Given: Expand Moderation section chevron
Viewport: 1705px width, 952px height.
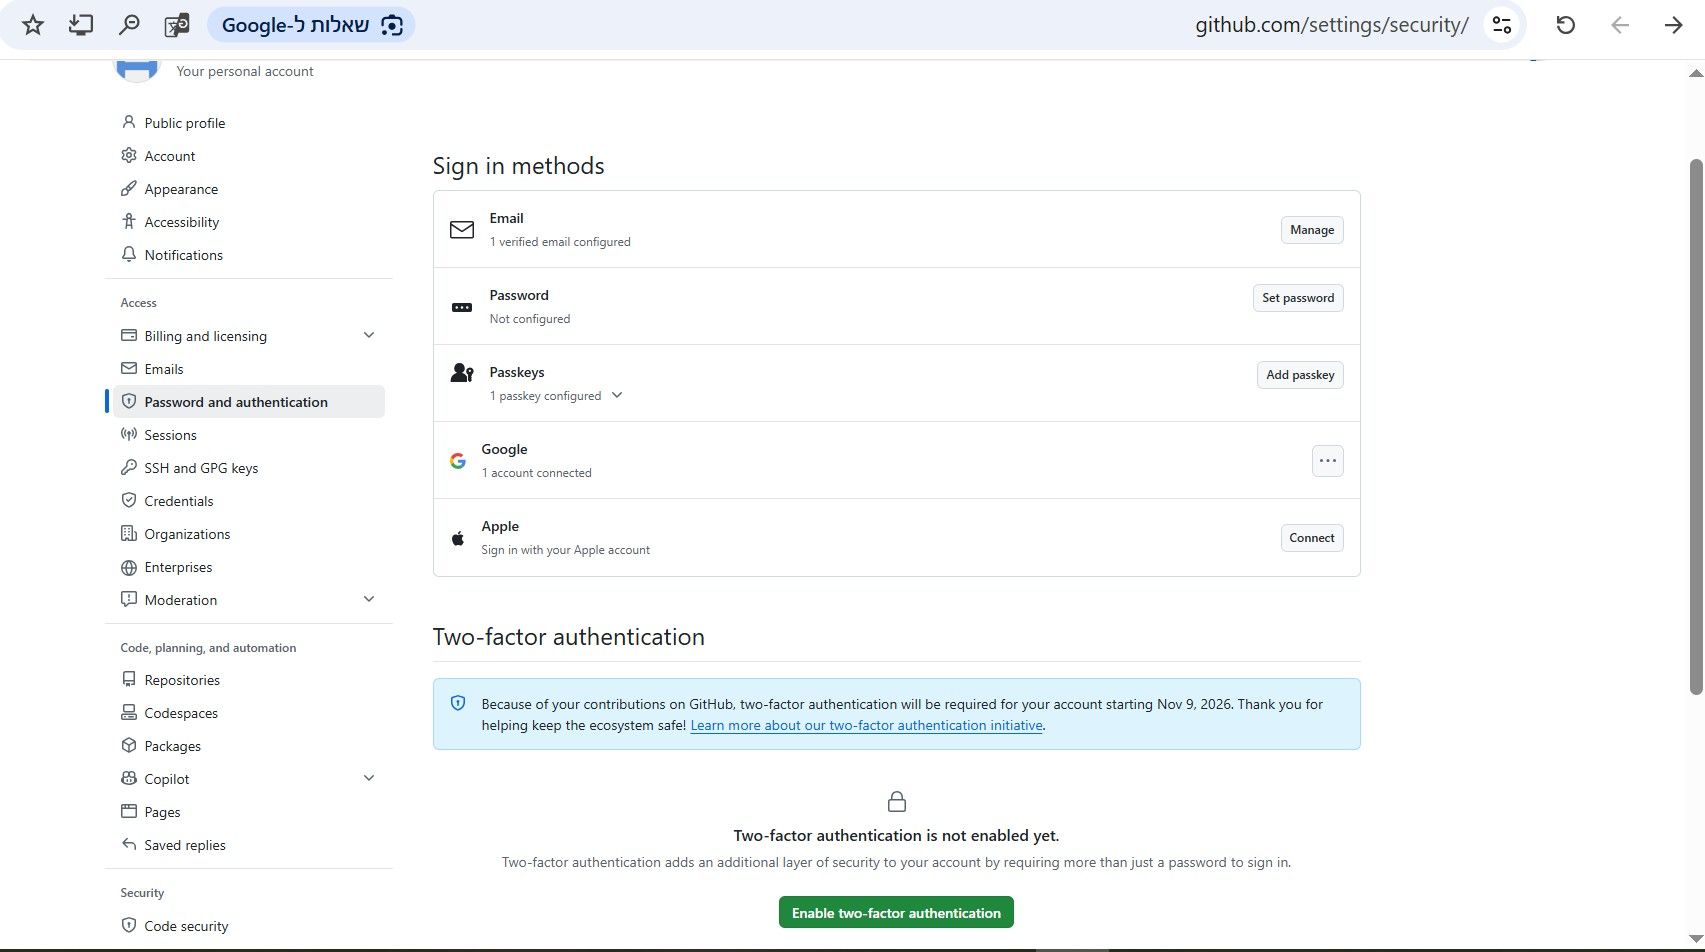Looking at the screenshot, I should point(369,599).
